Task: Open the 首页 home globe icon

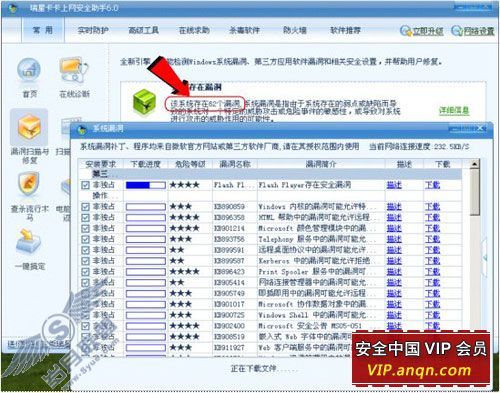Action: pyautogui.click(x=29, y=70)
